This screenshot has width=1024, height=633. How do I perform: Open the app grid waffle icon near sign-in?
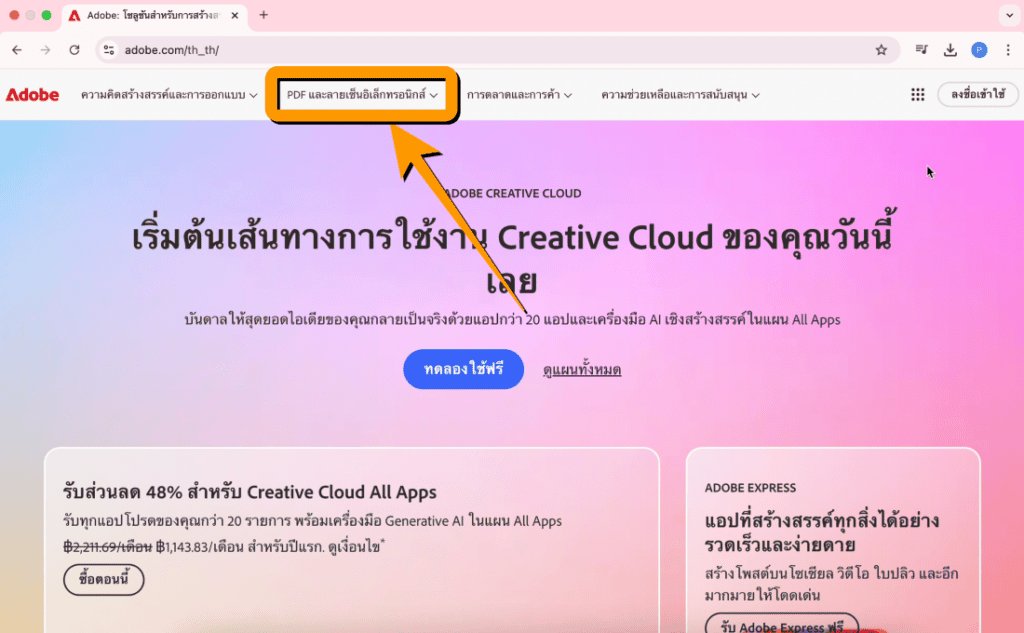click(918, 94)
